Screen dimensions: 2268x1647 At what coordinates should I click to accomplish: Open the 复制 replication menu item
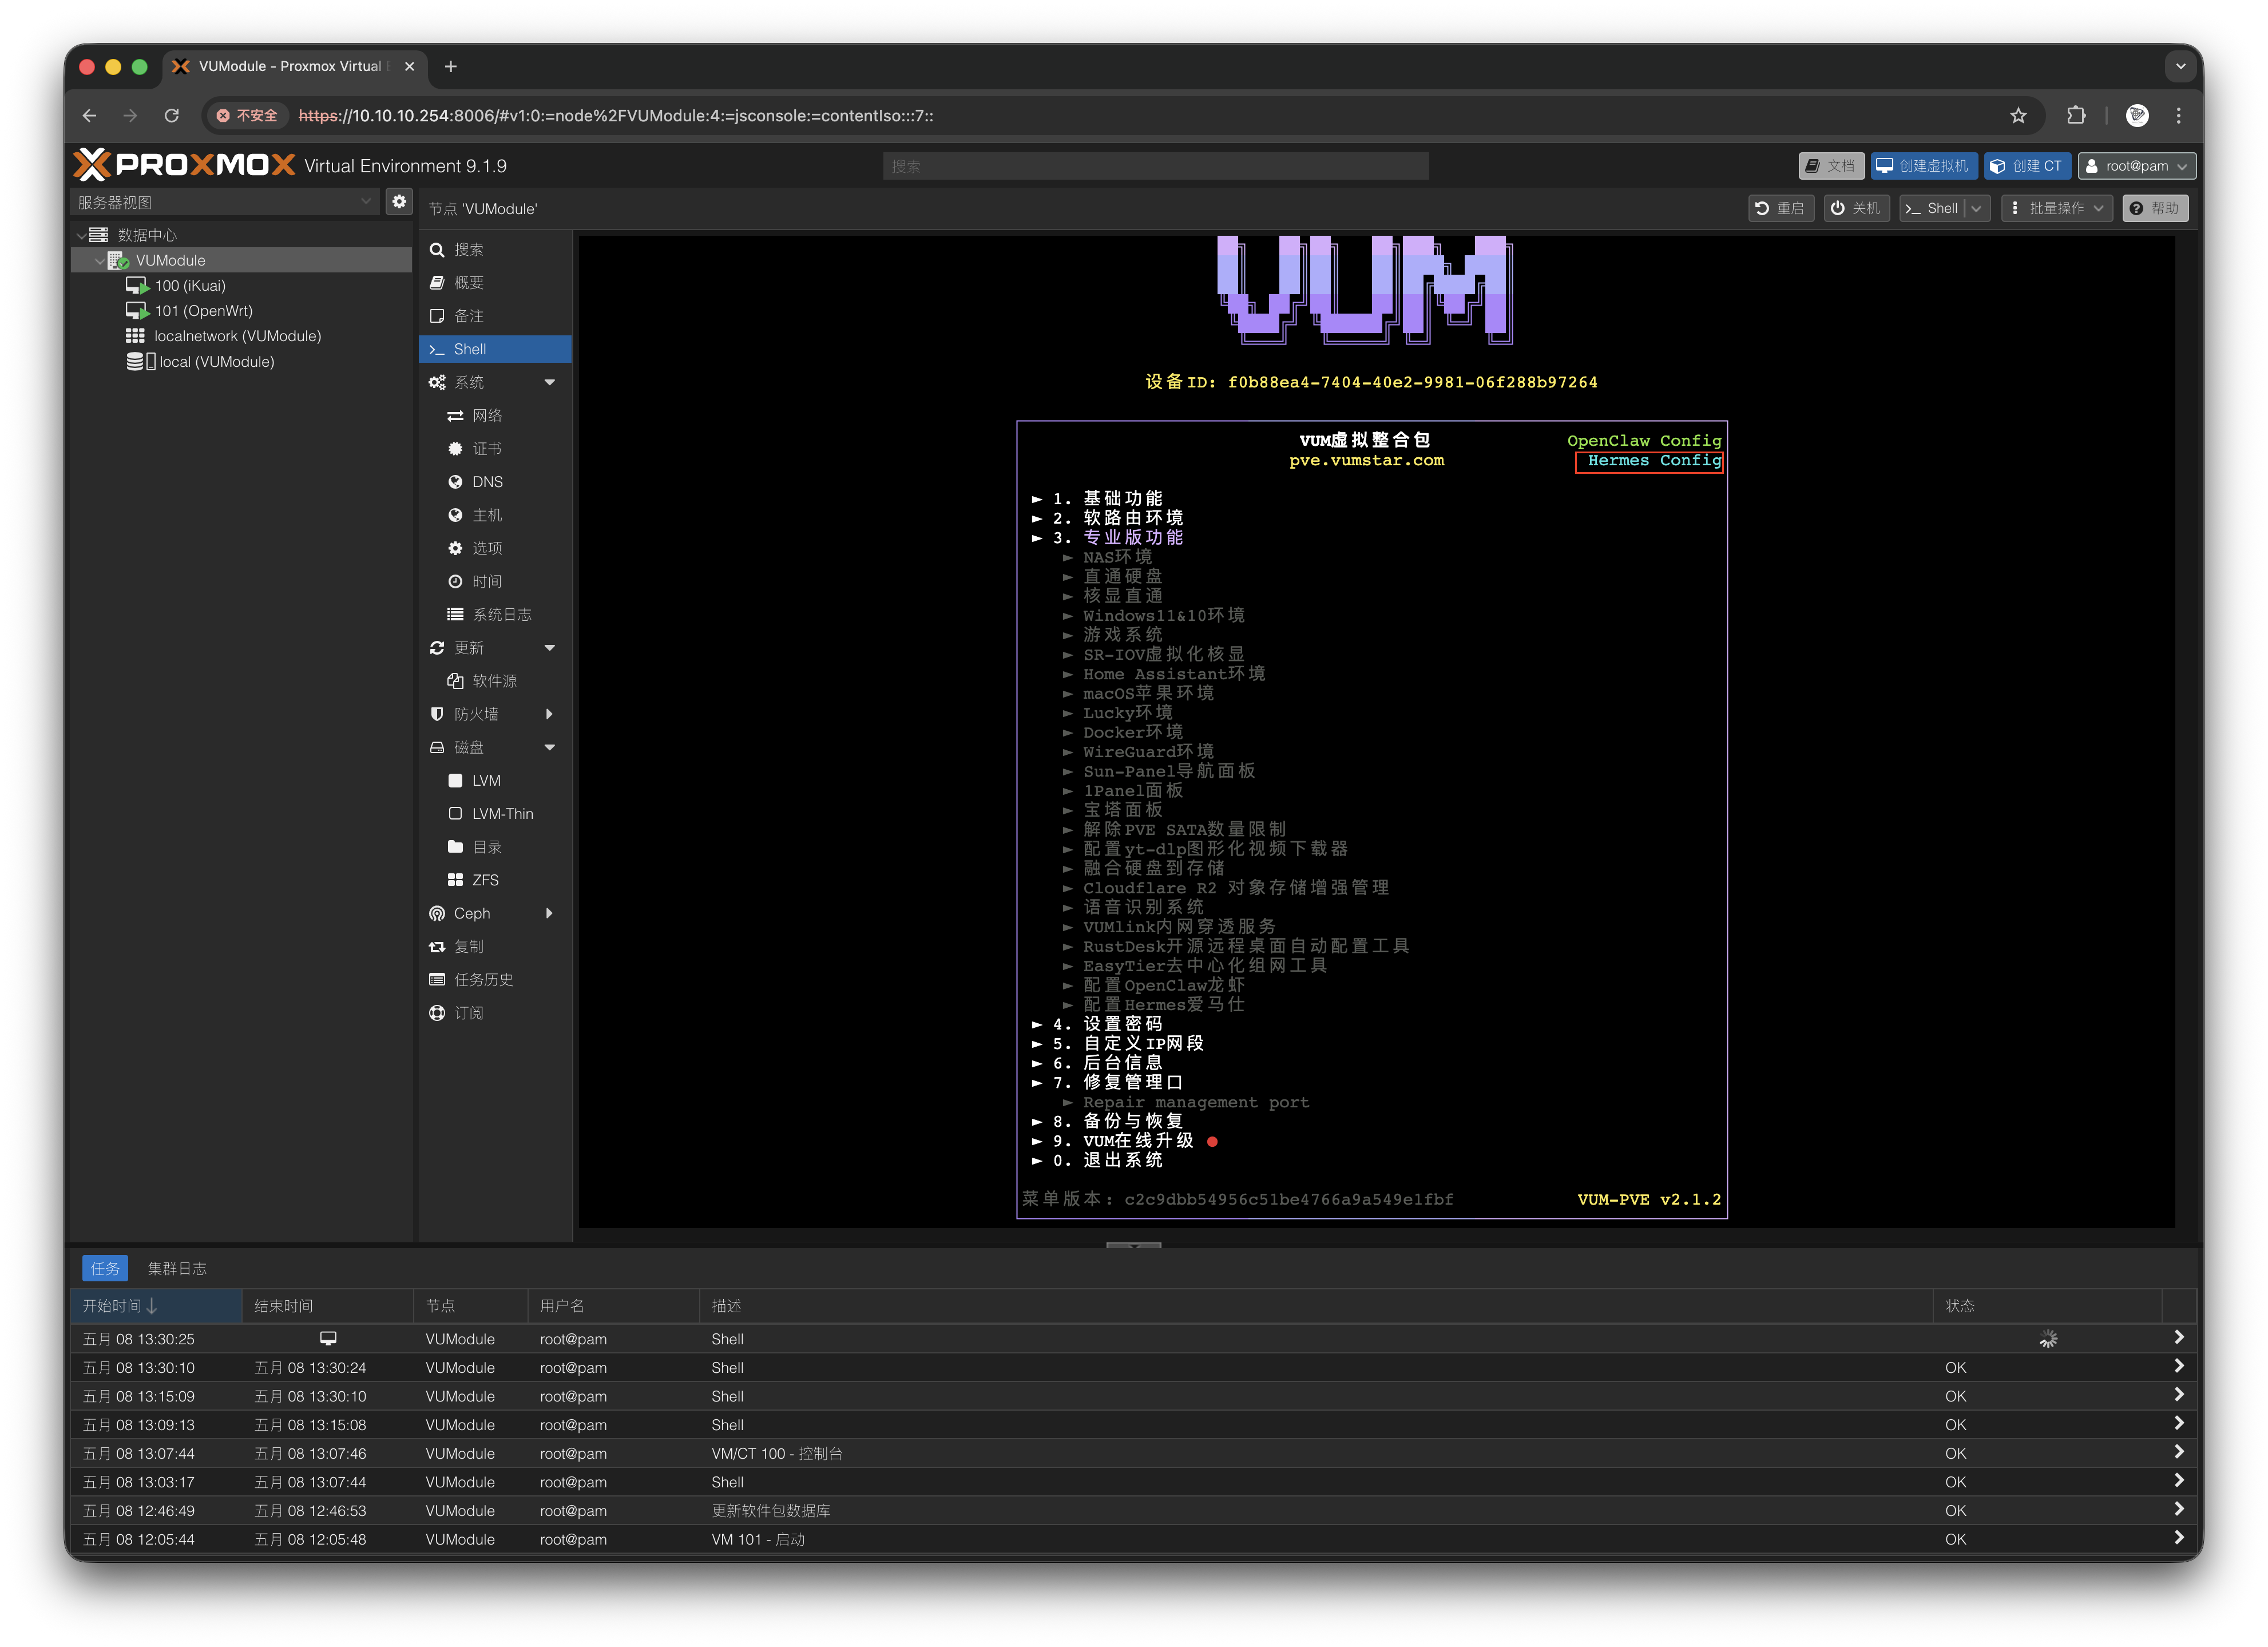(x=495, y=946)
